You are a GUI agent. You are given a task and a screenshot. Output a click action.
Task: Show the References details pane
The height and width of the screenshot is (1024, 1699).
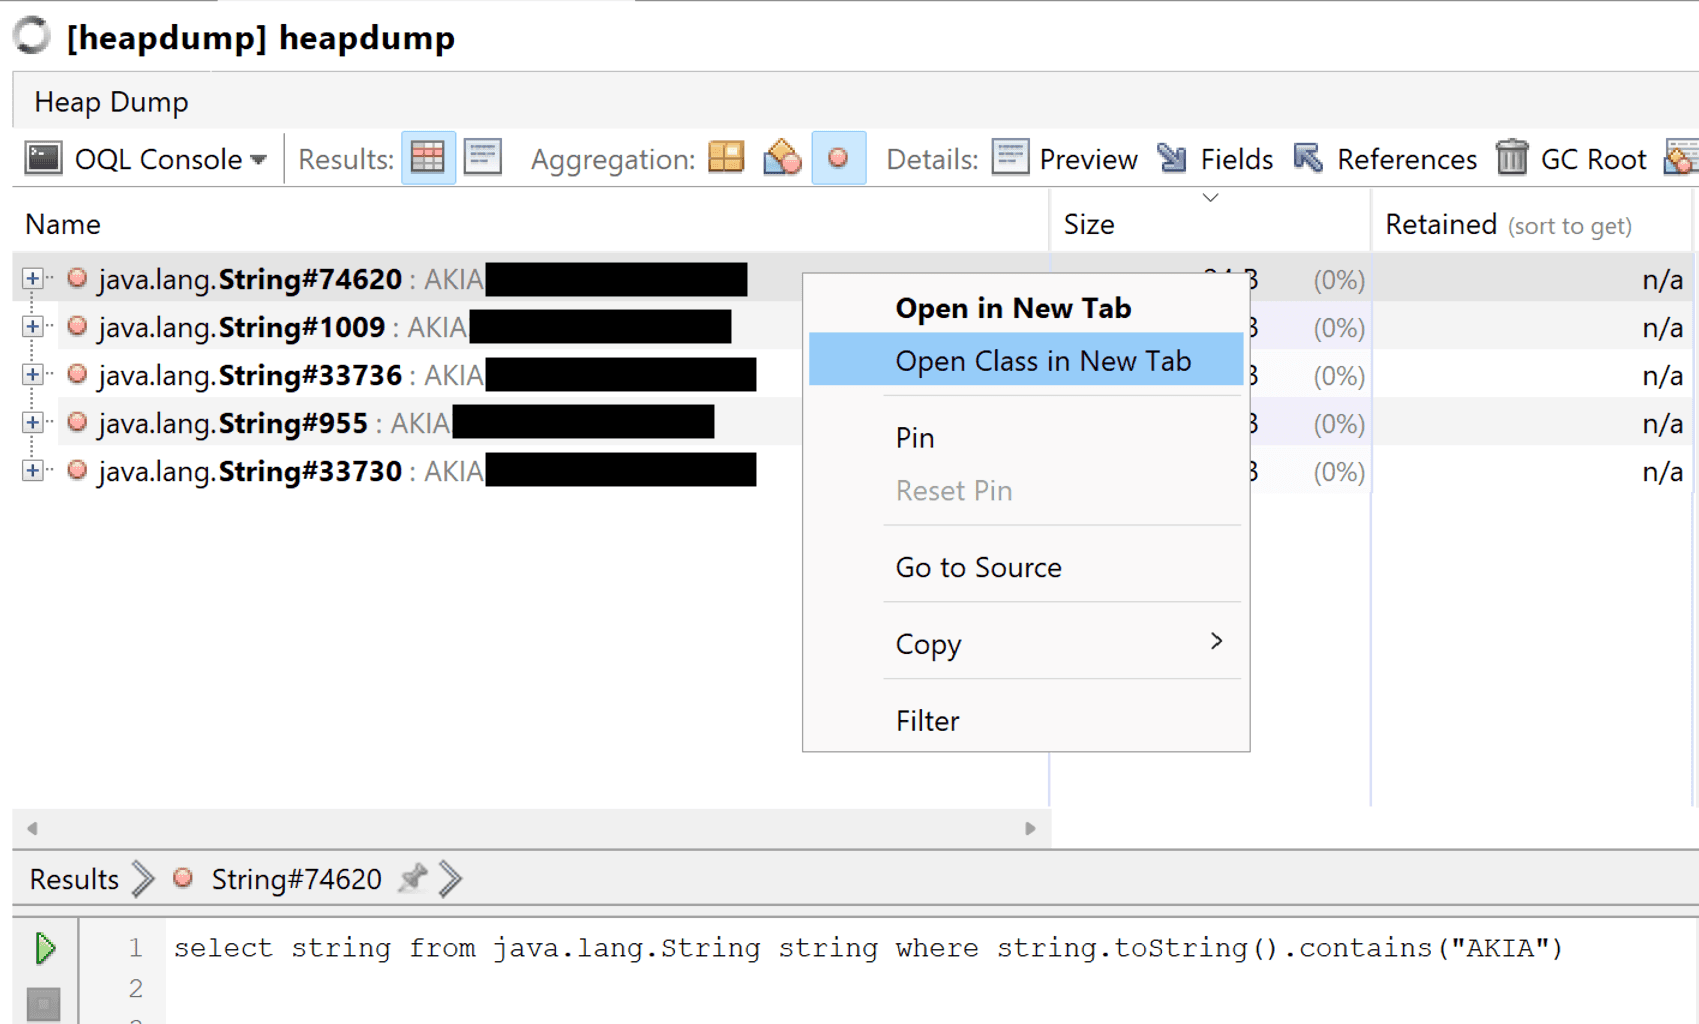coord(1385,159)
